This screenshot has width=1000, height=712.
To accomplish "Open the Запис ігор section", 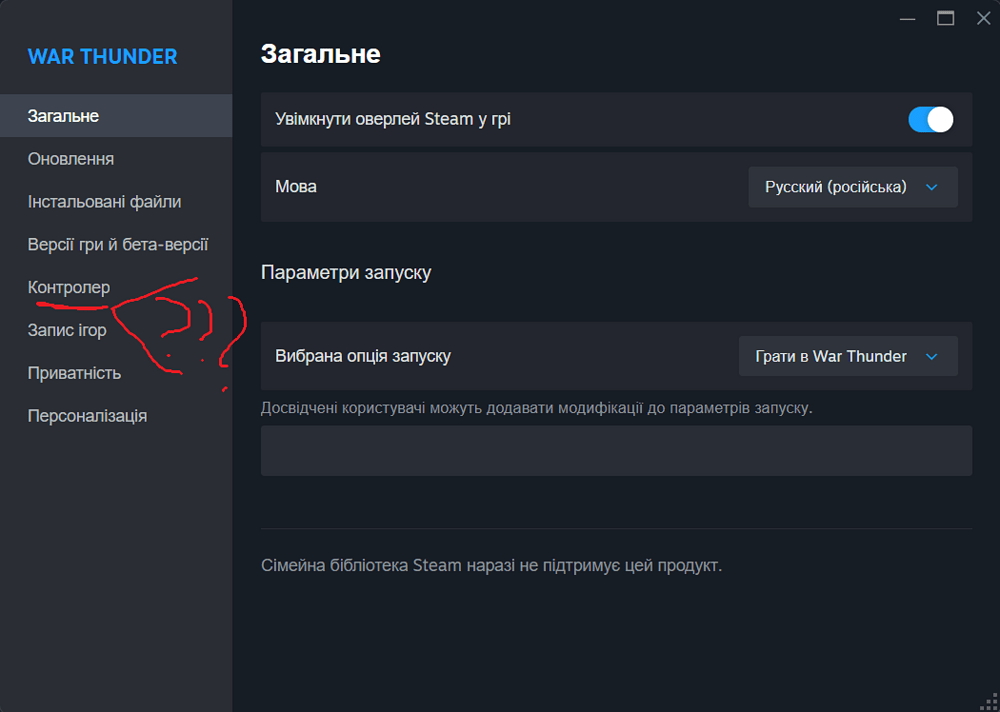I will [x=116, y=330].
